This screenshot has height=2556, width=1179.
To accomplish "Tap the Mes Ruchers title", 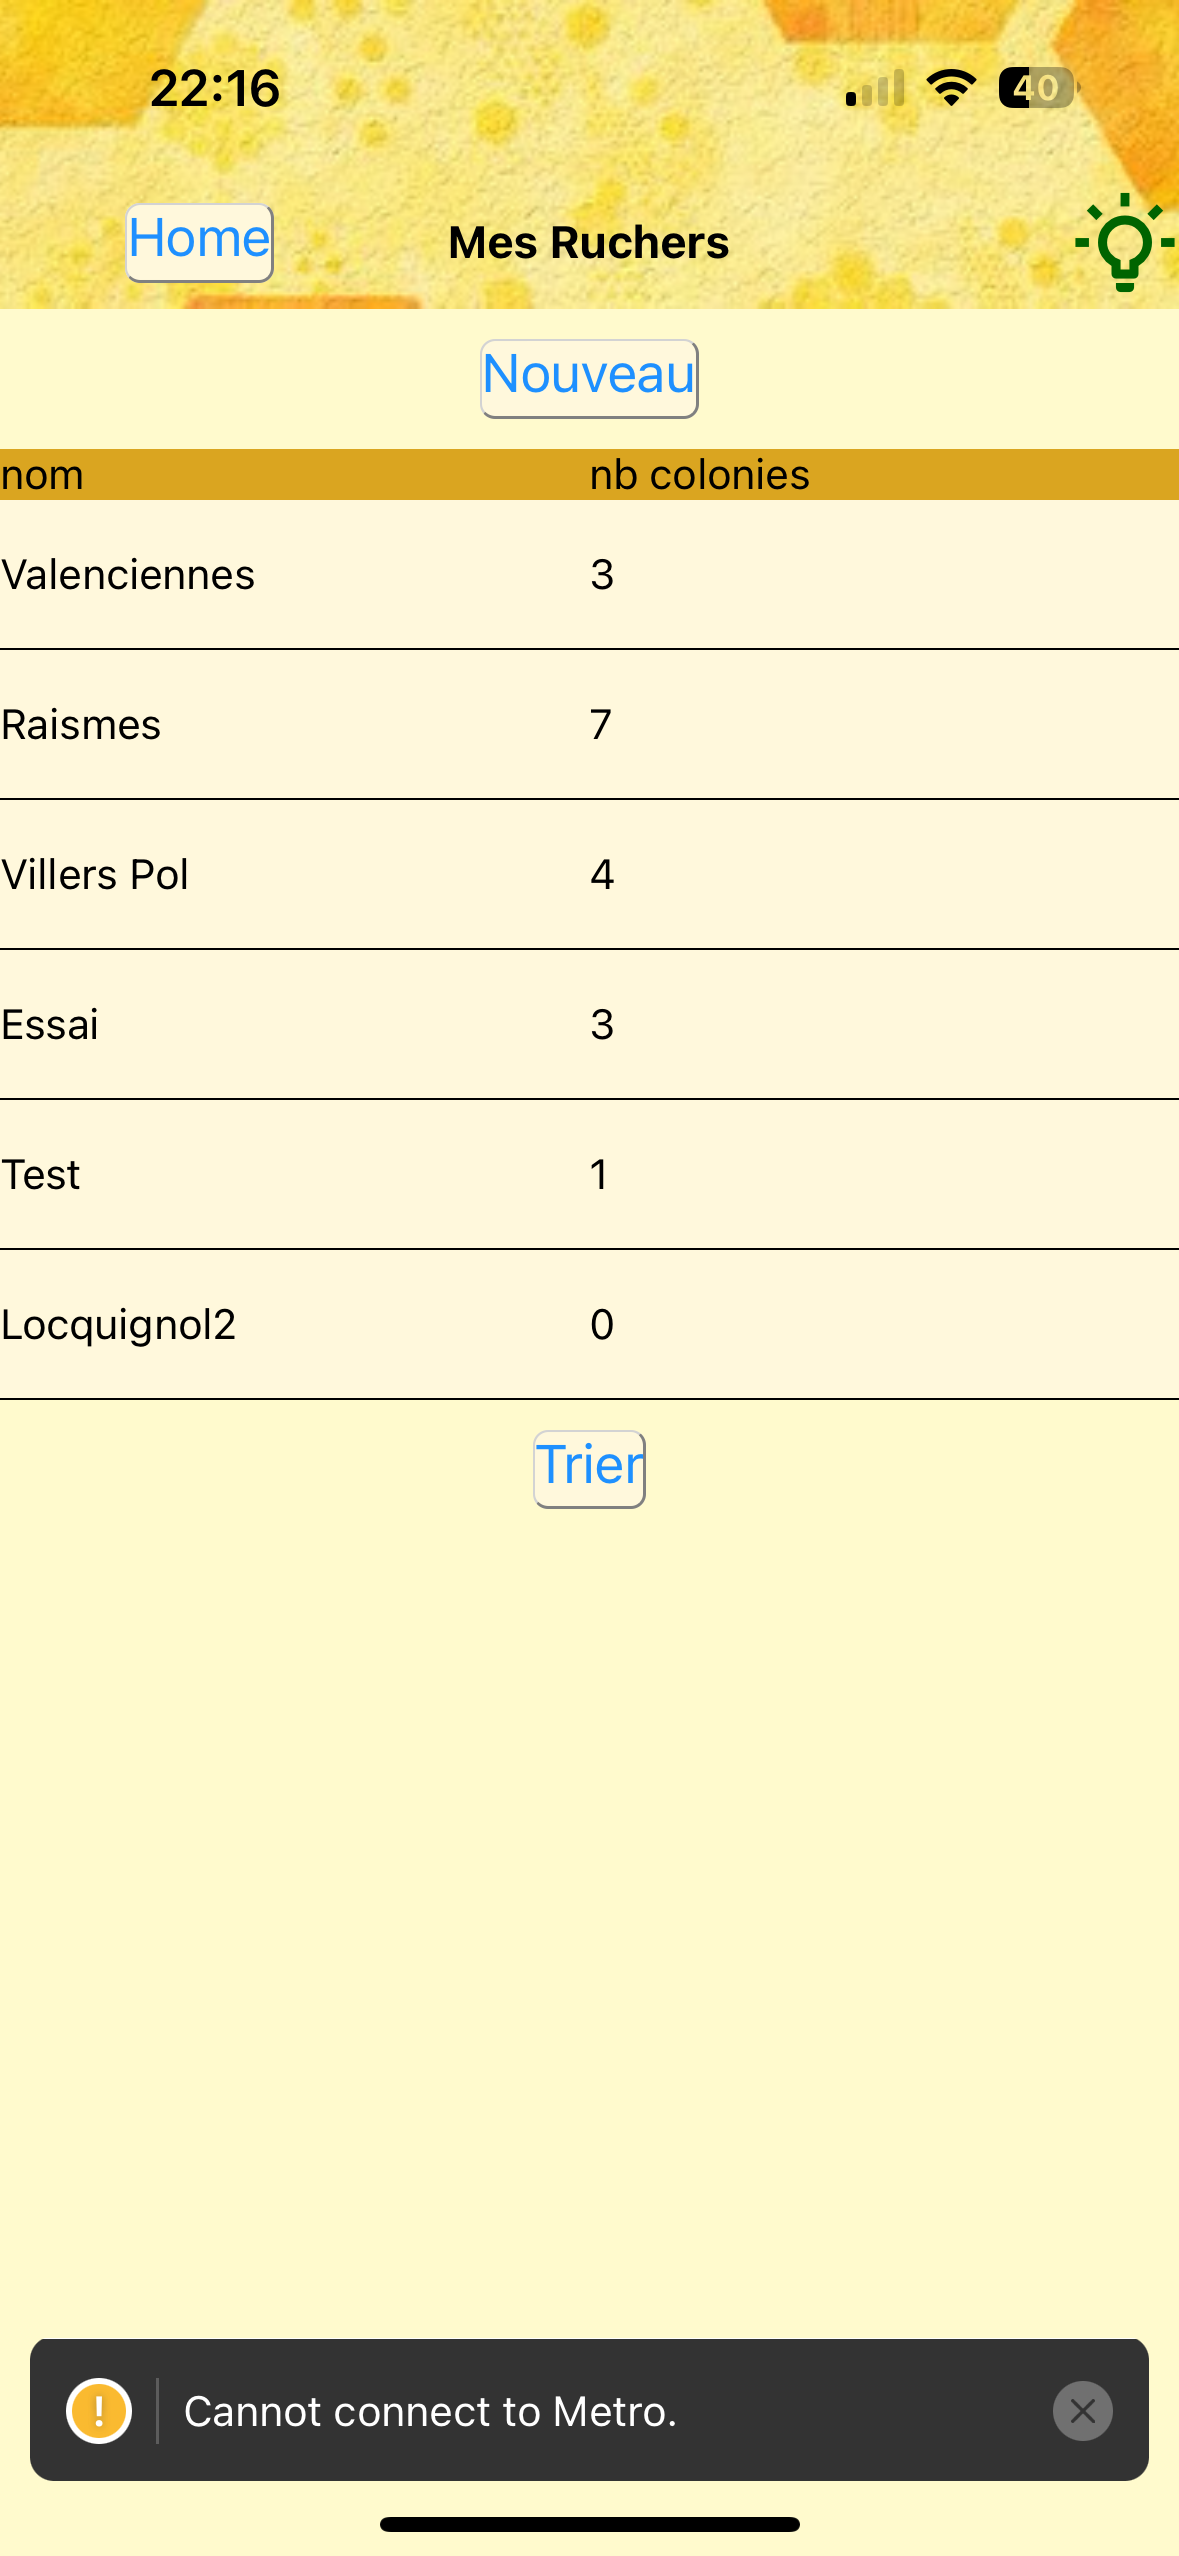I will pyautogui.click(x=588, y=243).
